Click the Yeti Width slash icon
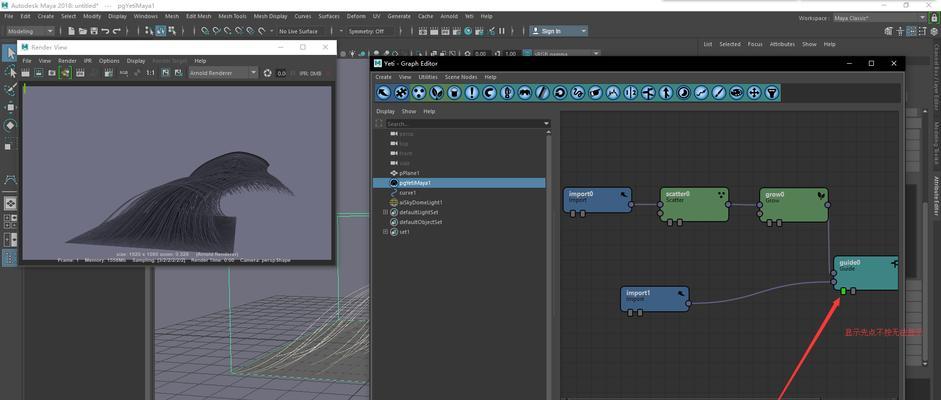This screenshot has width=941, height=400. pyautogui.click(x=543, y=93)
